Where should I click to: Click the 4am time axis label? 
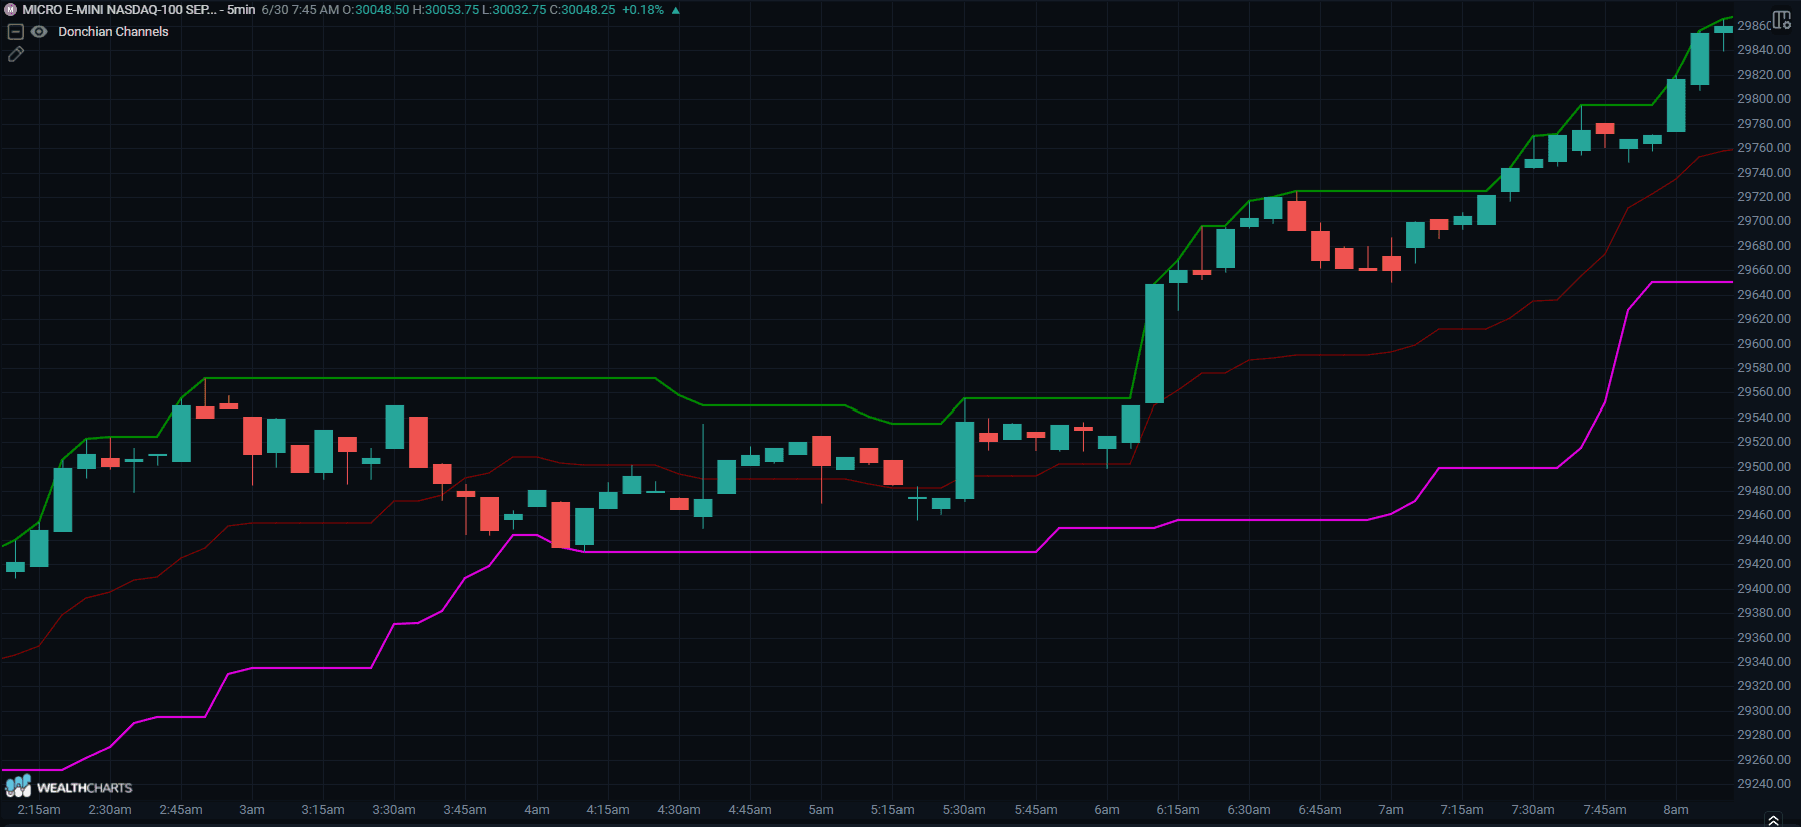(537, 810)
